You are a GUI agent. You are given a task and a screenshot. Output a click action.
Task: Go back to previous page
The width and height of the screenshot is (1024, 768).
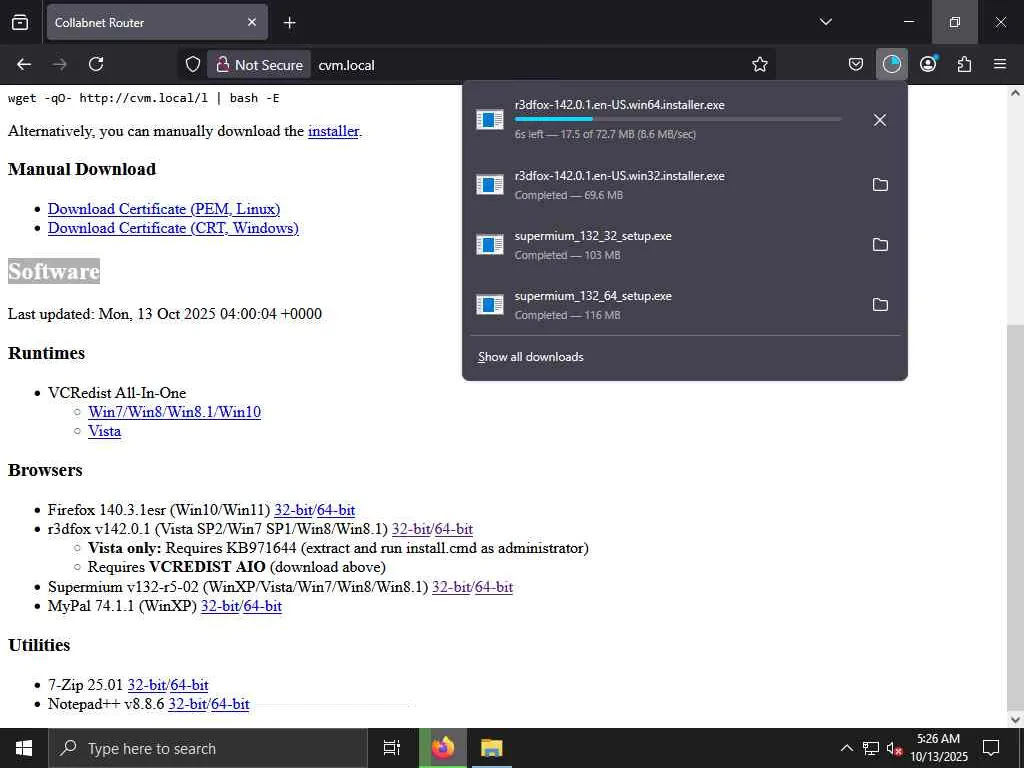(x=24, y=65)
